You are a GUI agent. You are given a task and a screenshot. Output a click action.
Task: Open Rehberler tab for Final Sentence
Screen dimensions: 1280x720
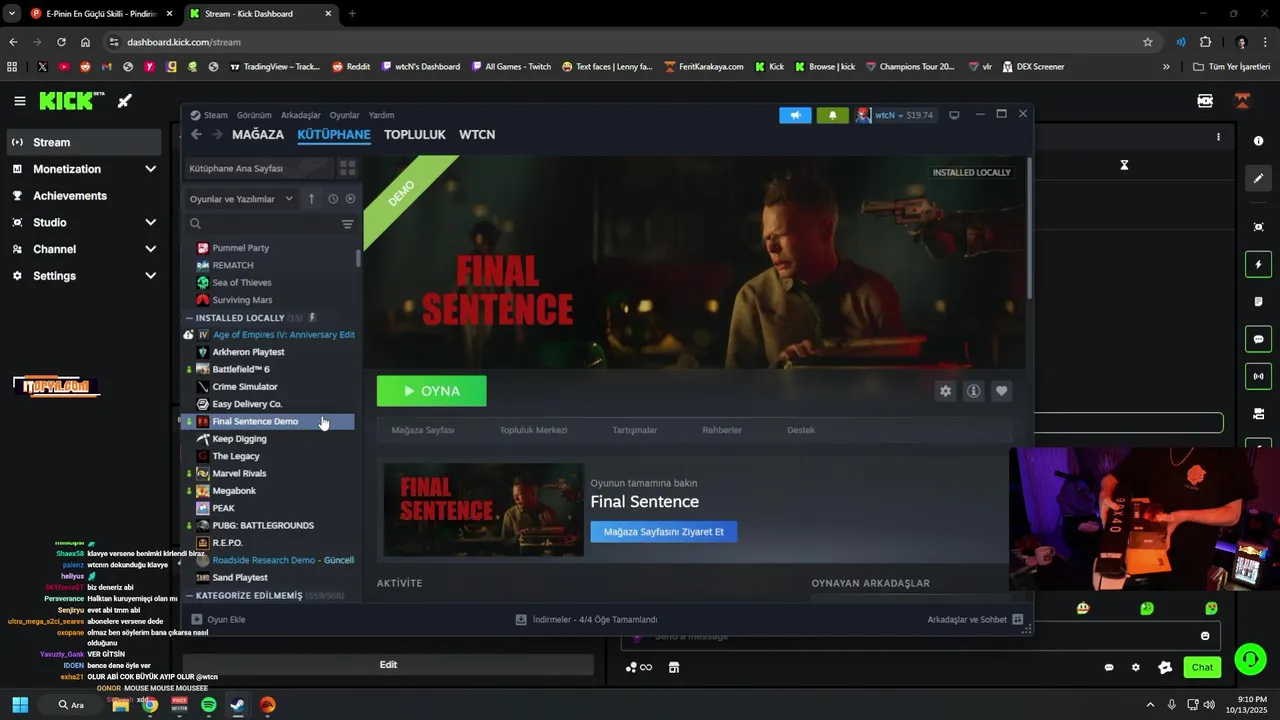pyautogui.click(x=722, y=430)
